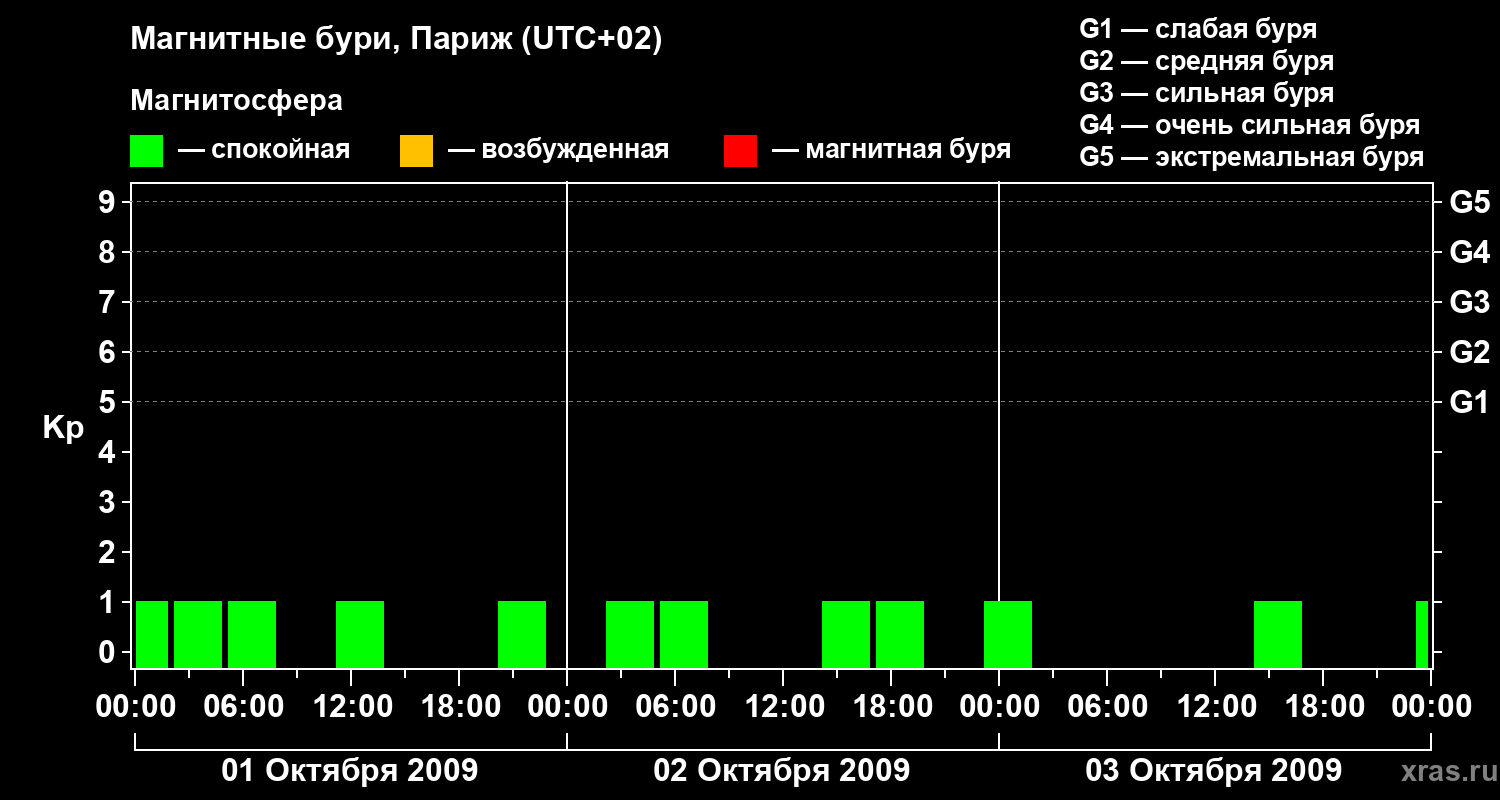Click the orange 'возбужденная' legend swatch
Screen dimensions: 1500x800
pyautogui.click(x=416, y=151)
